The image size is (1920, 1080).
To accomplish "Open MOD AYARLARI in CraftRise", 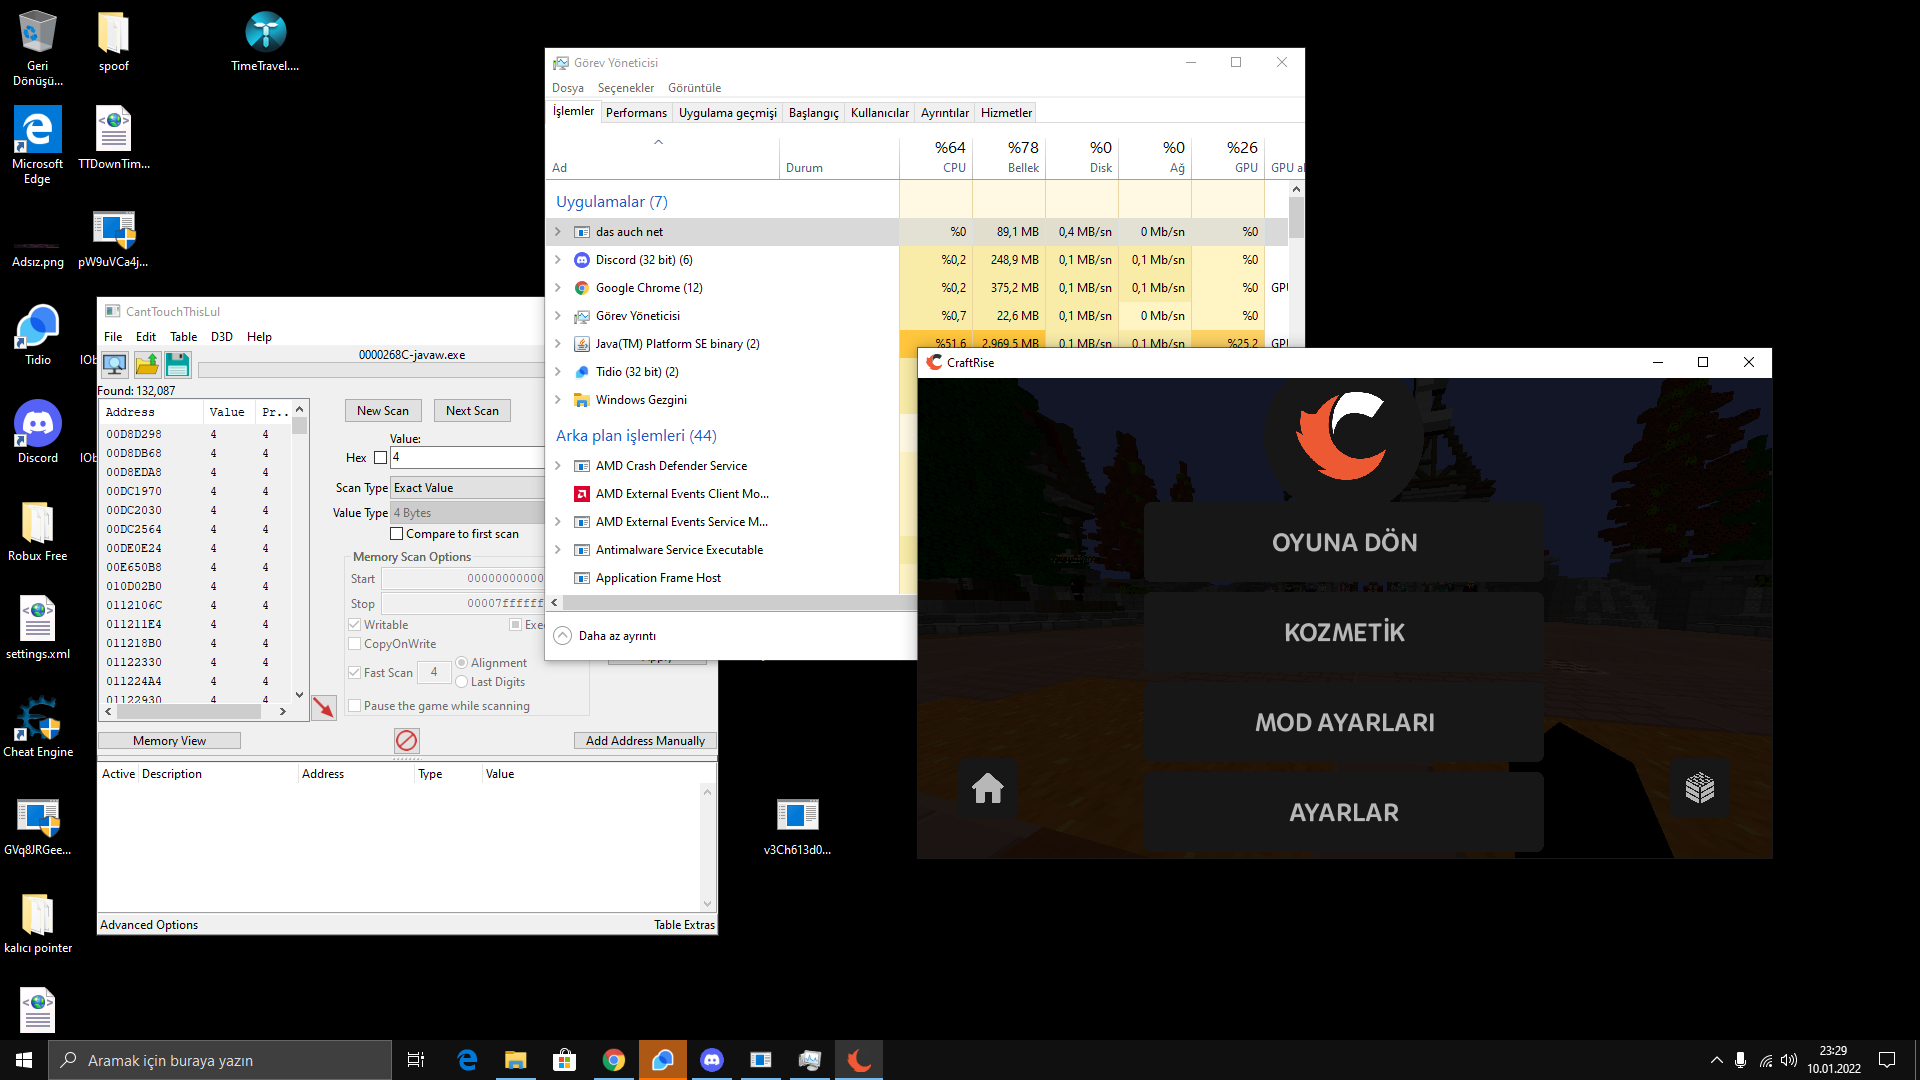I will (1344, 723).
